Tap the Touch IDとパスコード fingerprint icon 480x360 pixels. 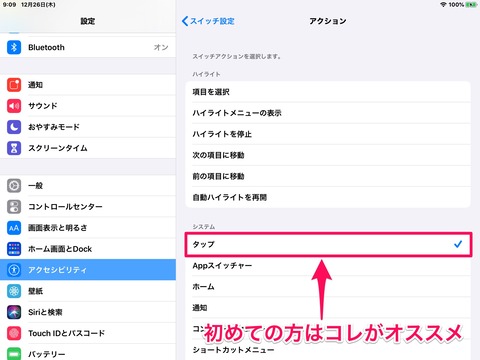coord(14,333)
